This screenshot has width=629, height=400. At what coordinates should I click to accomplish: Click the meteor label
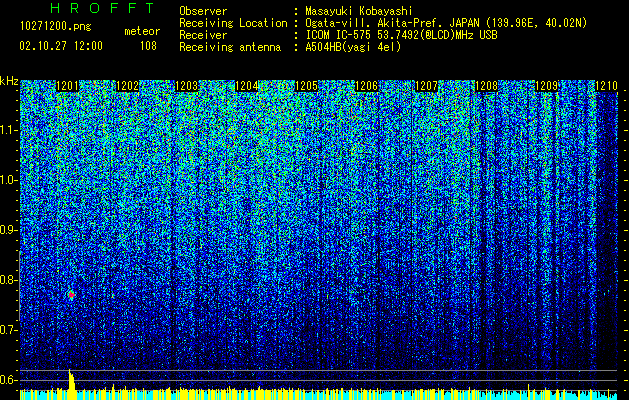click(x=142, y=31)
